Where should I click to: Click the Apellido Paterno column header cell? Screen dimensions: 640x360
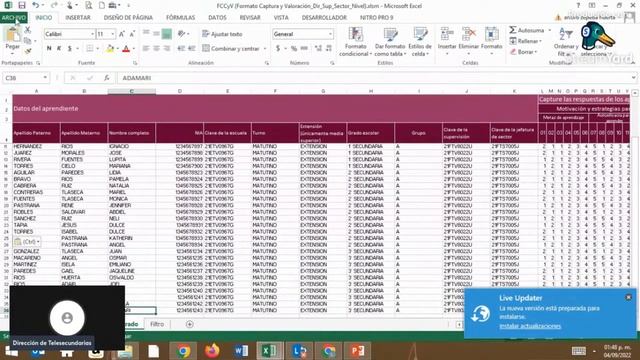36,133
